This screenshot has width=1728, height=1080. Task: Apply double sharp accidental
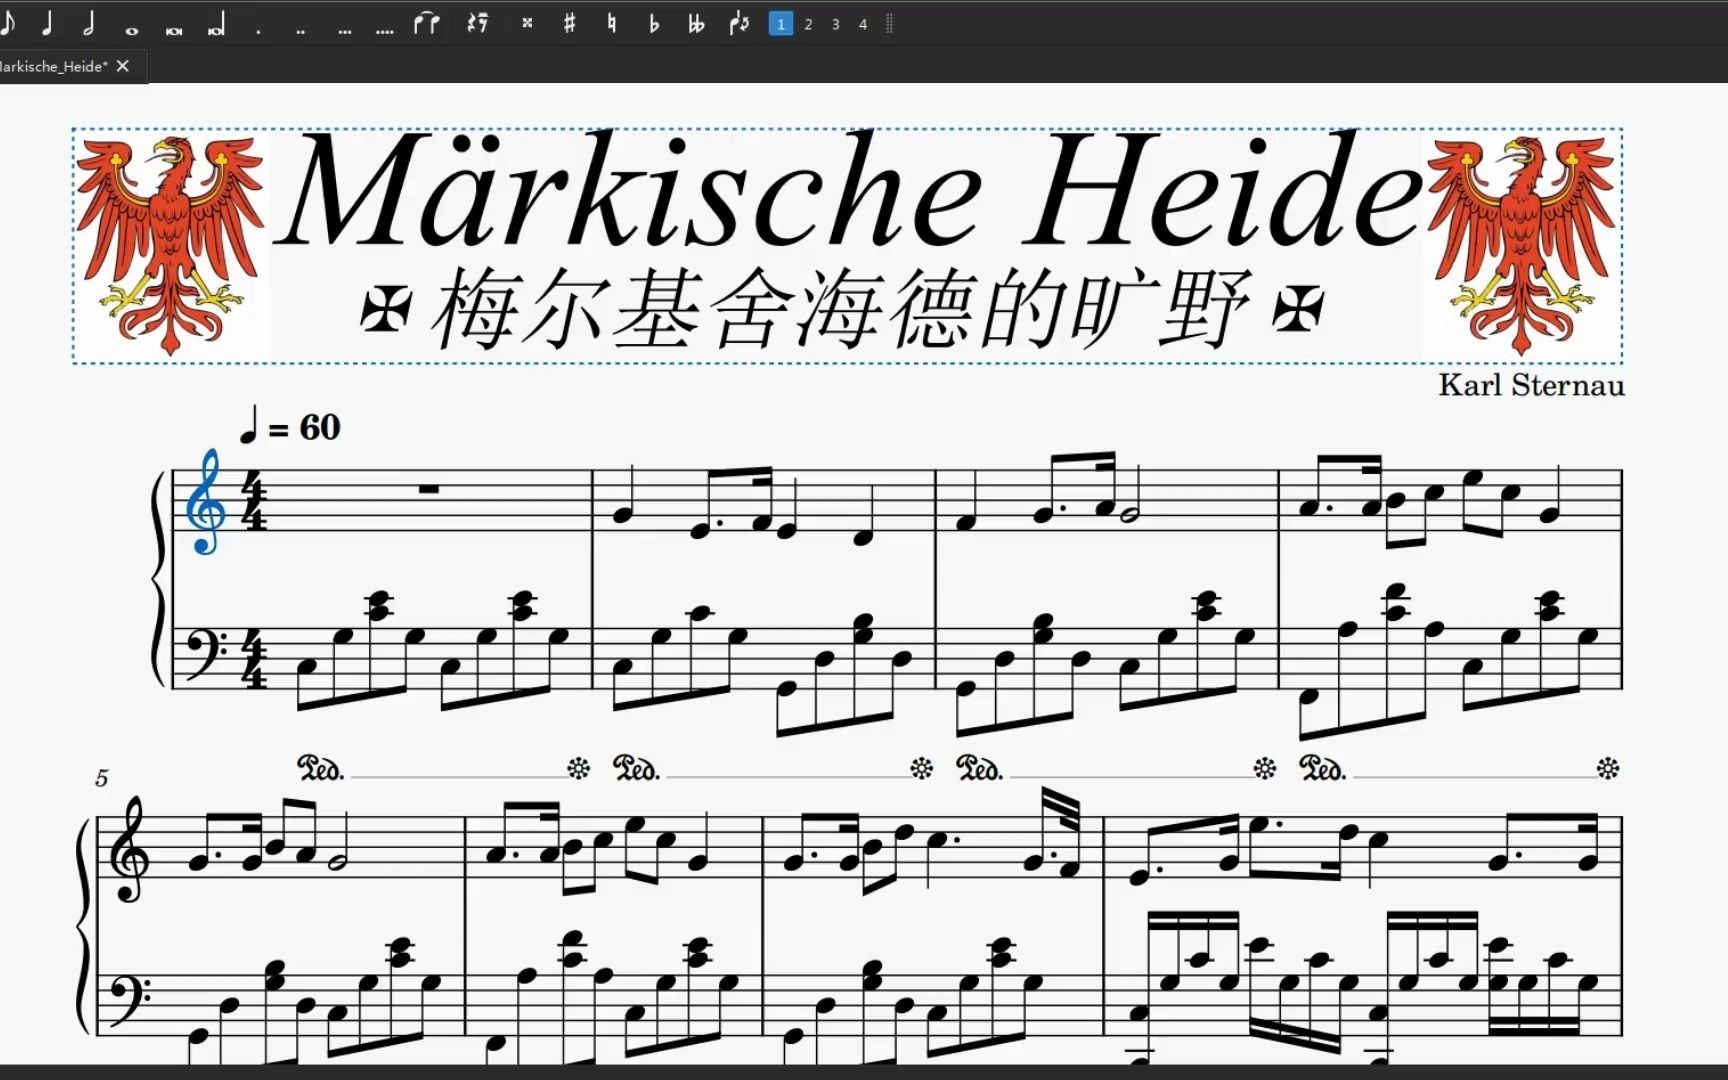(527, 23)
